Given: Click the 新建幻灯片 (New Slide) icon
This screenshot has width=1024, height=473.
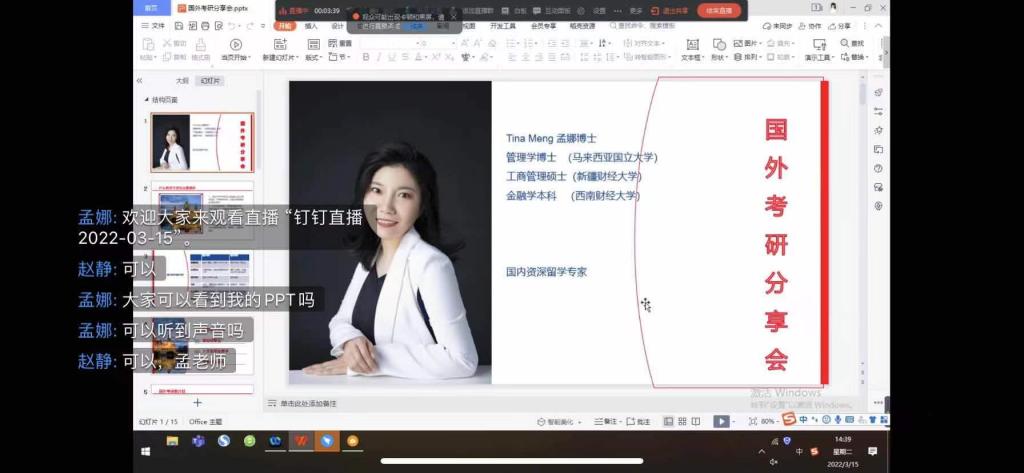Looking at the screenshot, I should [280, 45].
